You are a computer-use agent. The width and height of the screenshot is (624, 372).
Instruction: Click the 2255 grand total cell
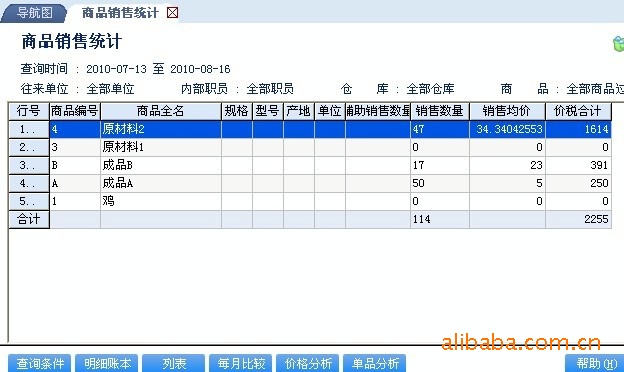pos(578,219)
